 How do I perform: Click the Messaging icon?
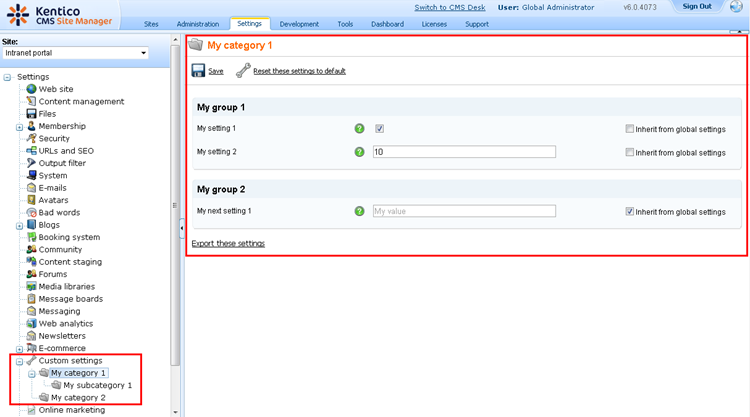click(x=32, y=311)
